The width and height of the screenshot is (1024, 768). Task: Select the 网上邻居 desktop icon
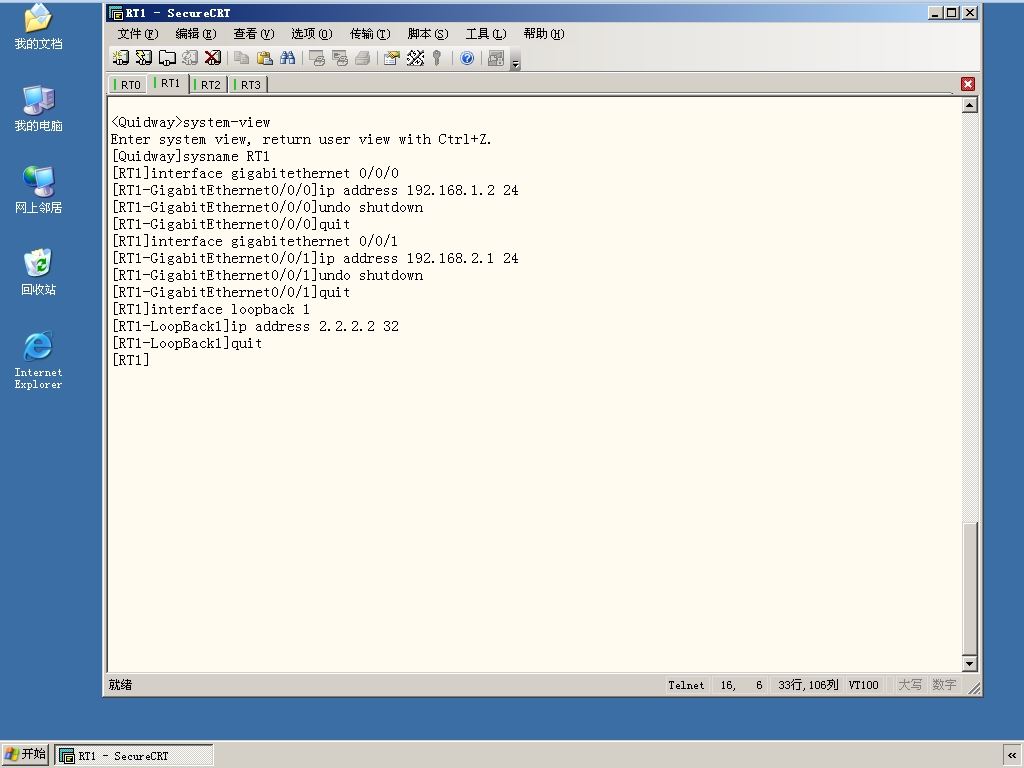click(x=38, y=190)
